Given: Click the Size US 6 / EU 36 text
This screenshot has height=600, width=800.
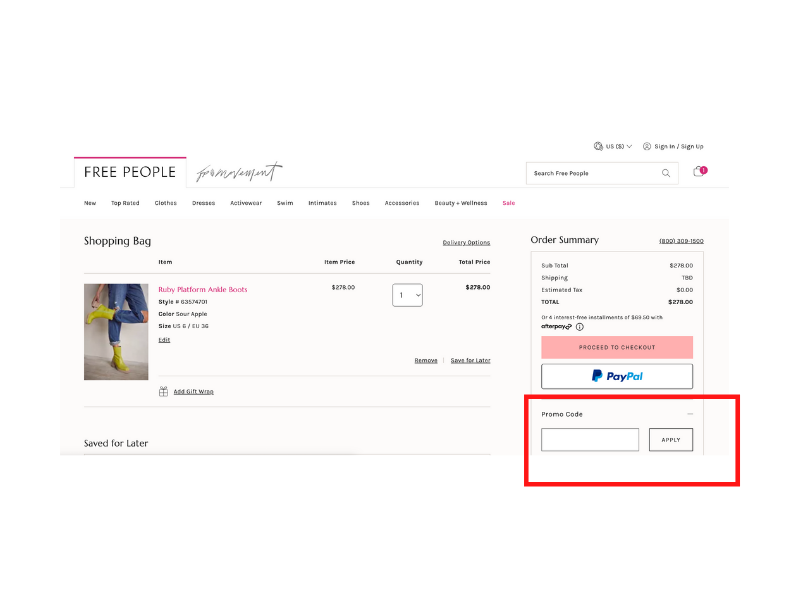Looking at the screenshot, I should [x=183, y=326].
